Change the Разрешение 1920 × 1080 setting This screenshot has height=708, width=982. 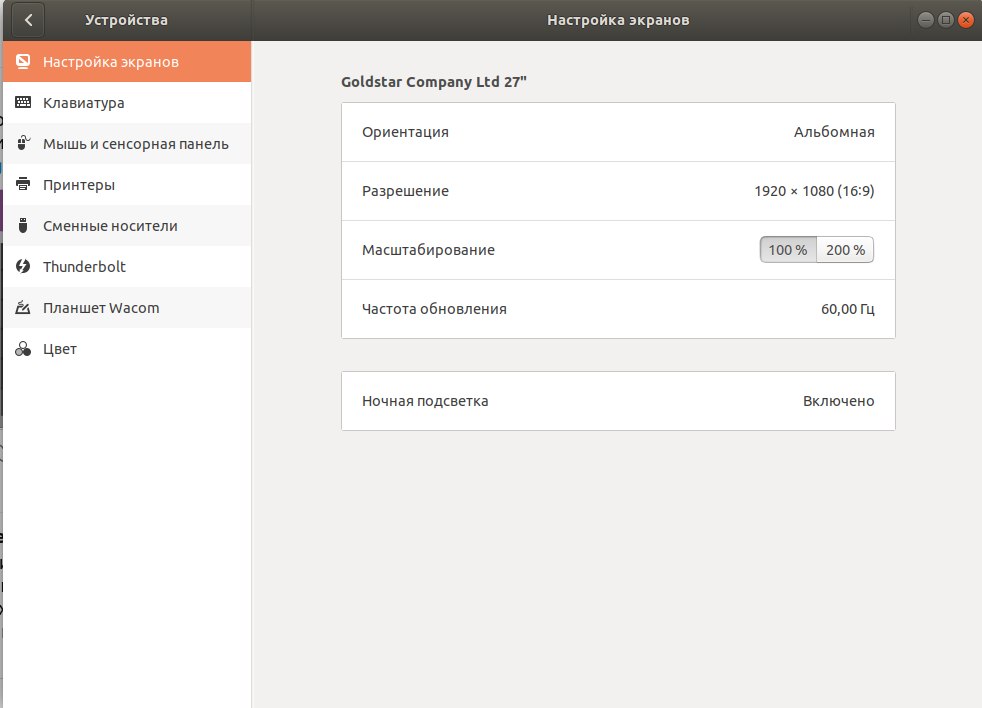point(618,191)
